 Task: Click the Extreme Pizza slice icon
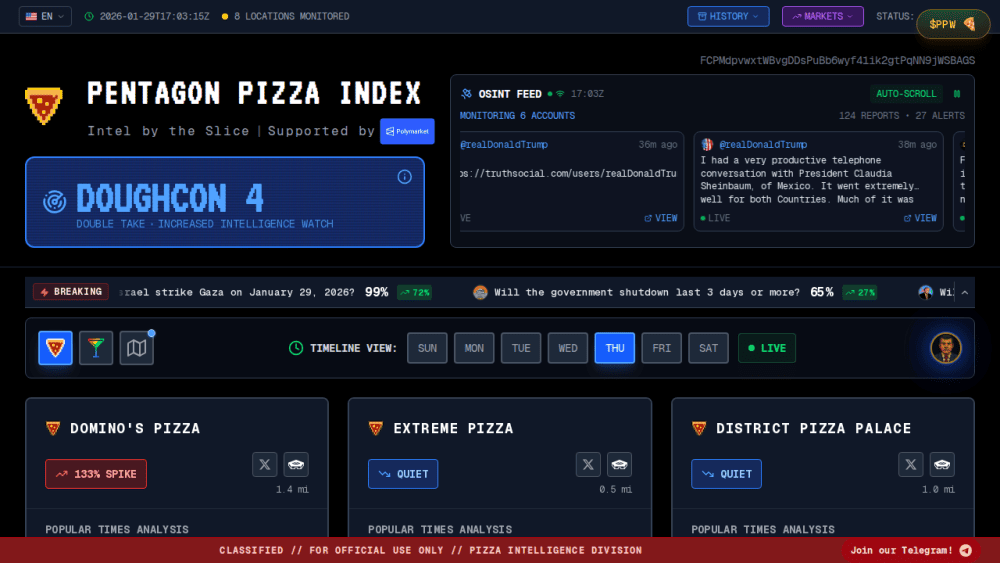pos(376,428)
